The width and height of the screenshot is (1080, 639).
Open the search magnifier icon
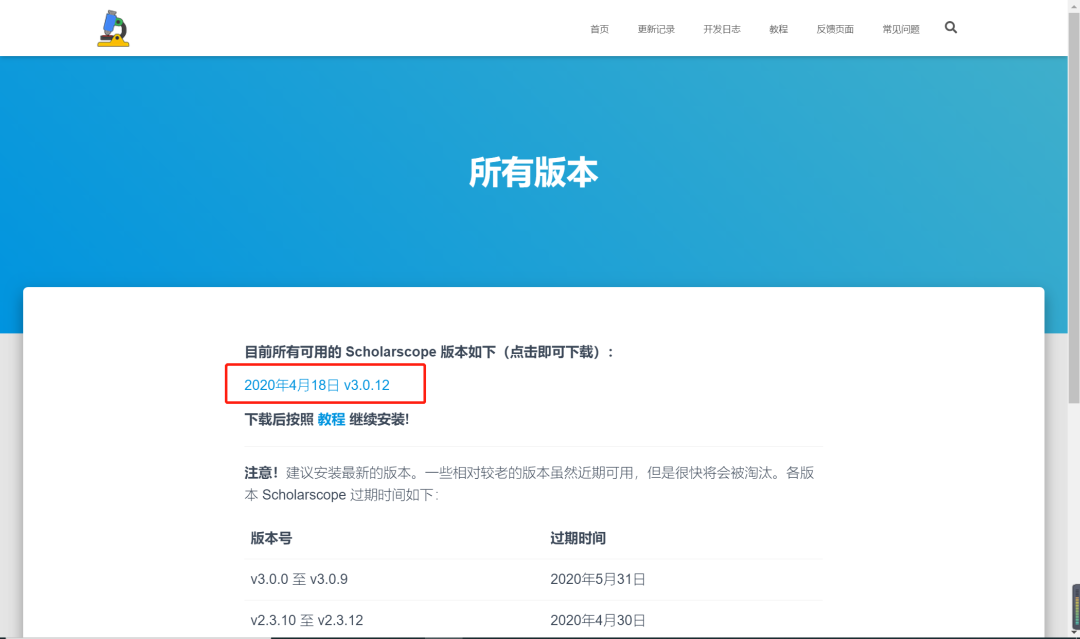click(x=951, y=28)
